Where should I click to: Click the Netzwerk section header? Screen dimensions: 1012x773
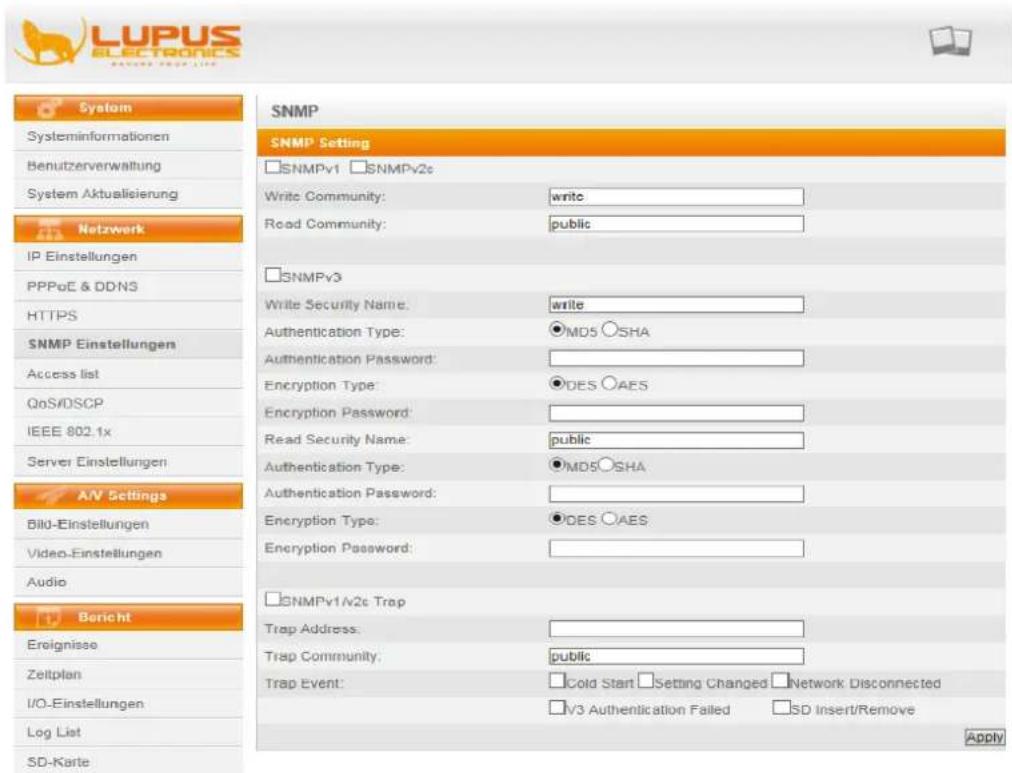tap(128, 229)
